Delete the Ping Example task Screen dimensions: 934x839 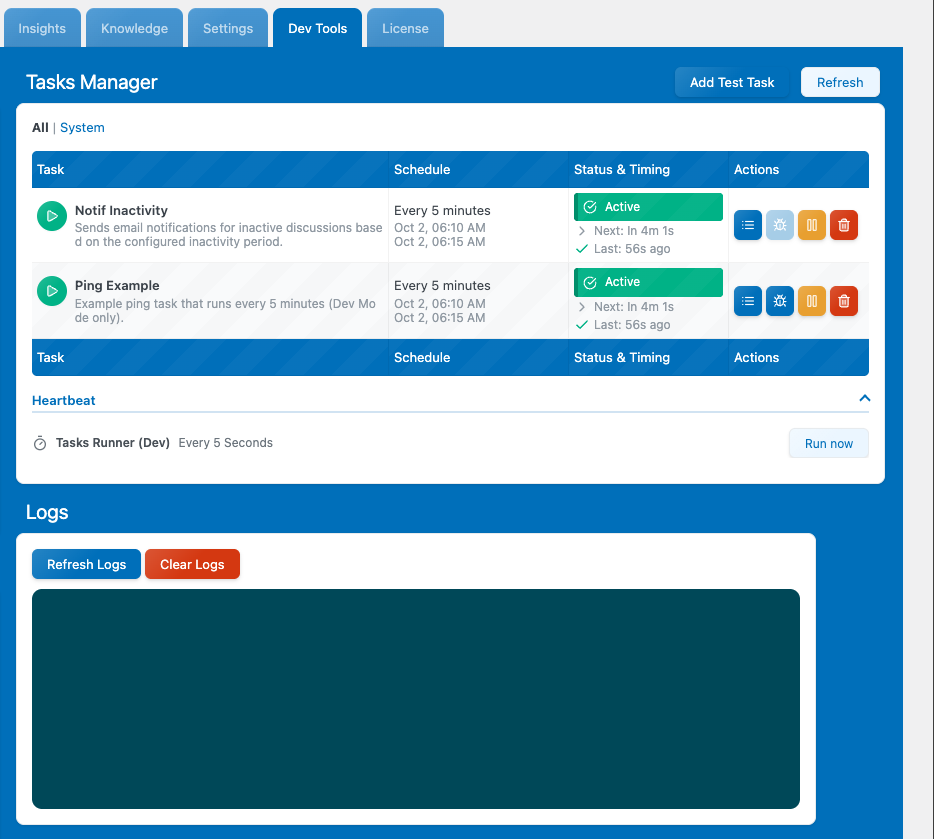[844, 300]
